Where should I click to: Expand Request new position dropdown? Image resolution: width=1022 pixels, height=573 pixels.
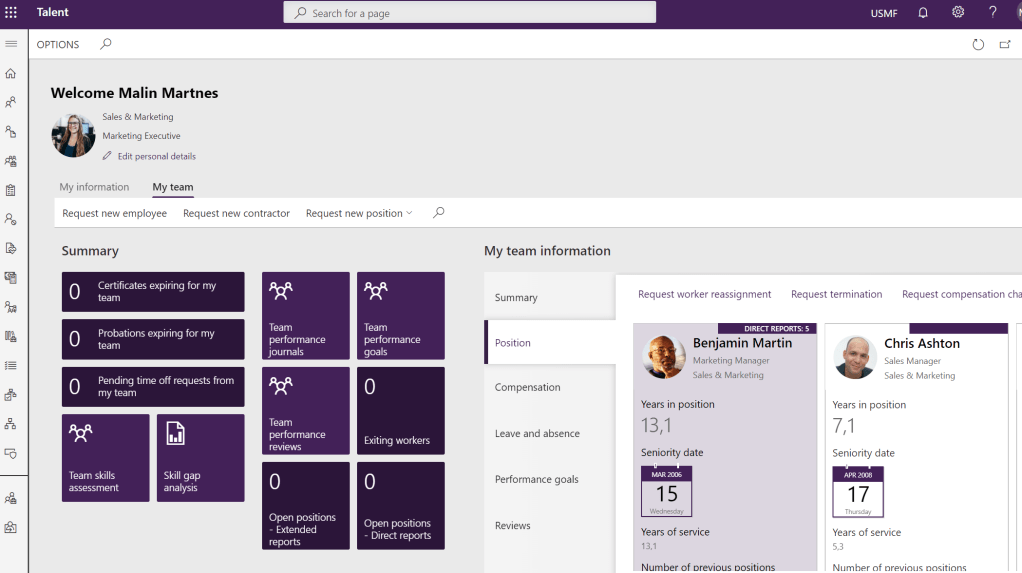tap(359, 213)
